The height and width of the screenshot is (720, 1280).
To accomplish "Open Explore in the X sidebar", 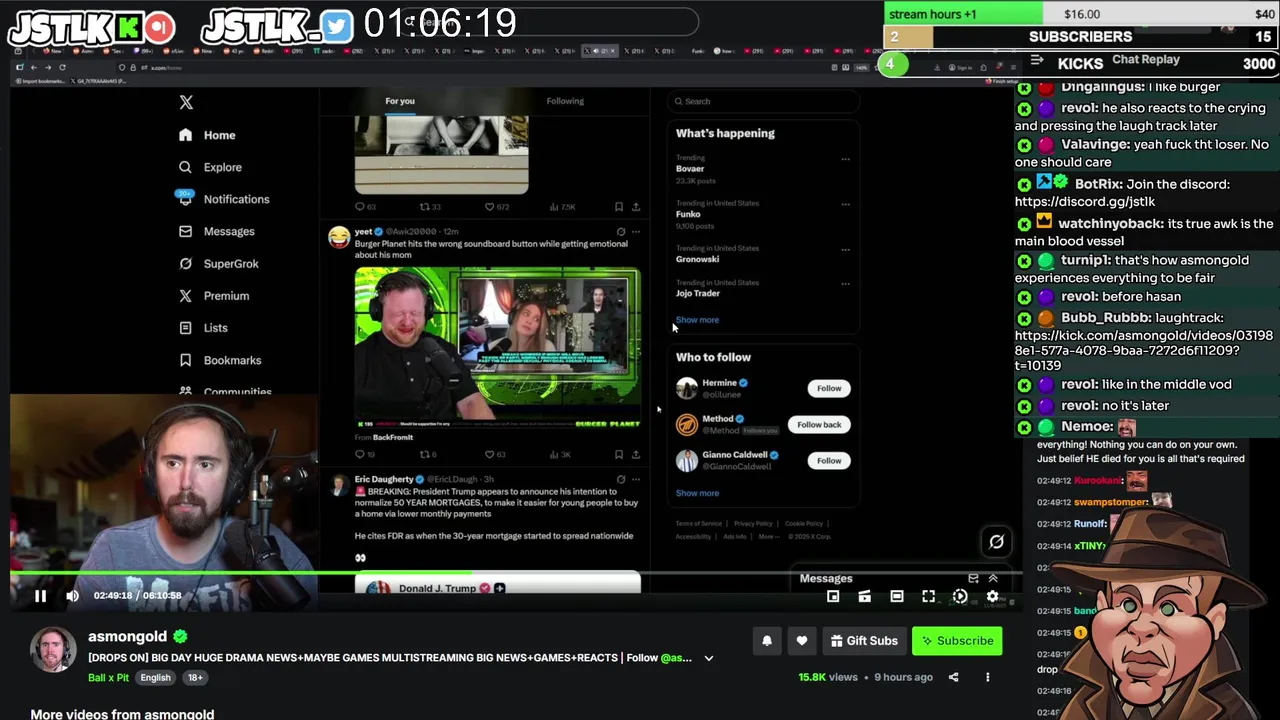I will [x=210, y=167].
